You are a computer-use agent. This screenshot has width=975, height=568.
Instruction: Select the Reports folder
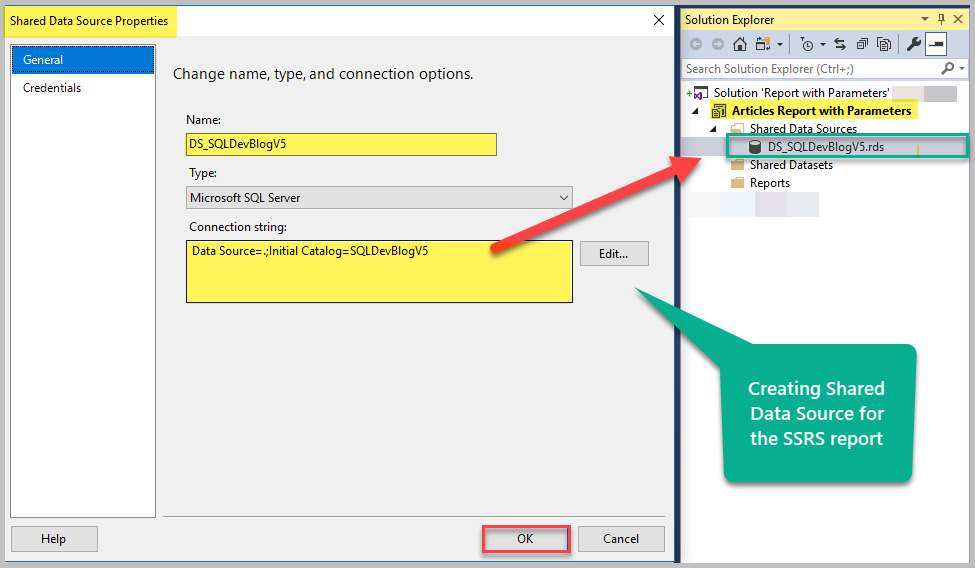click(770, 183)
